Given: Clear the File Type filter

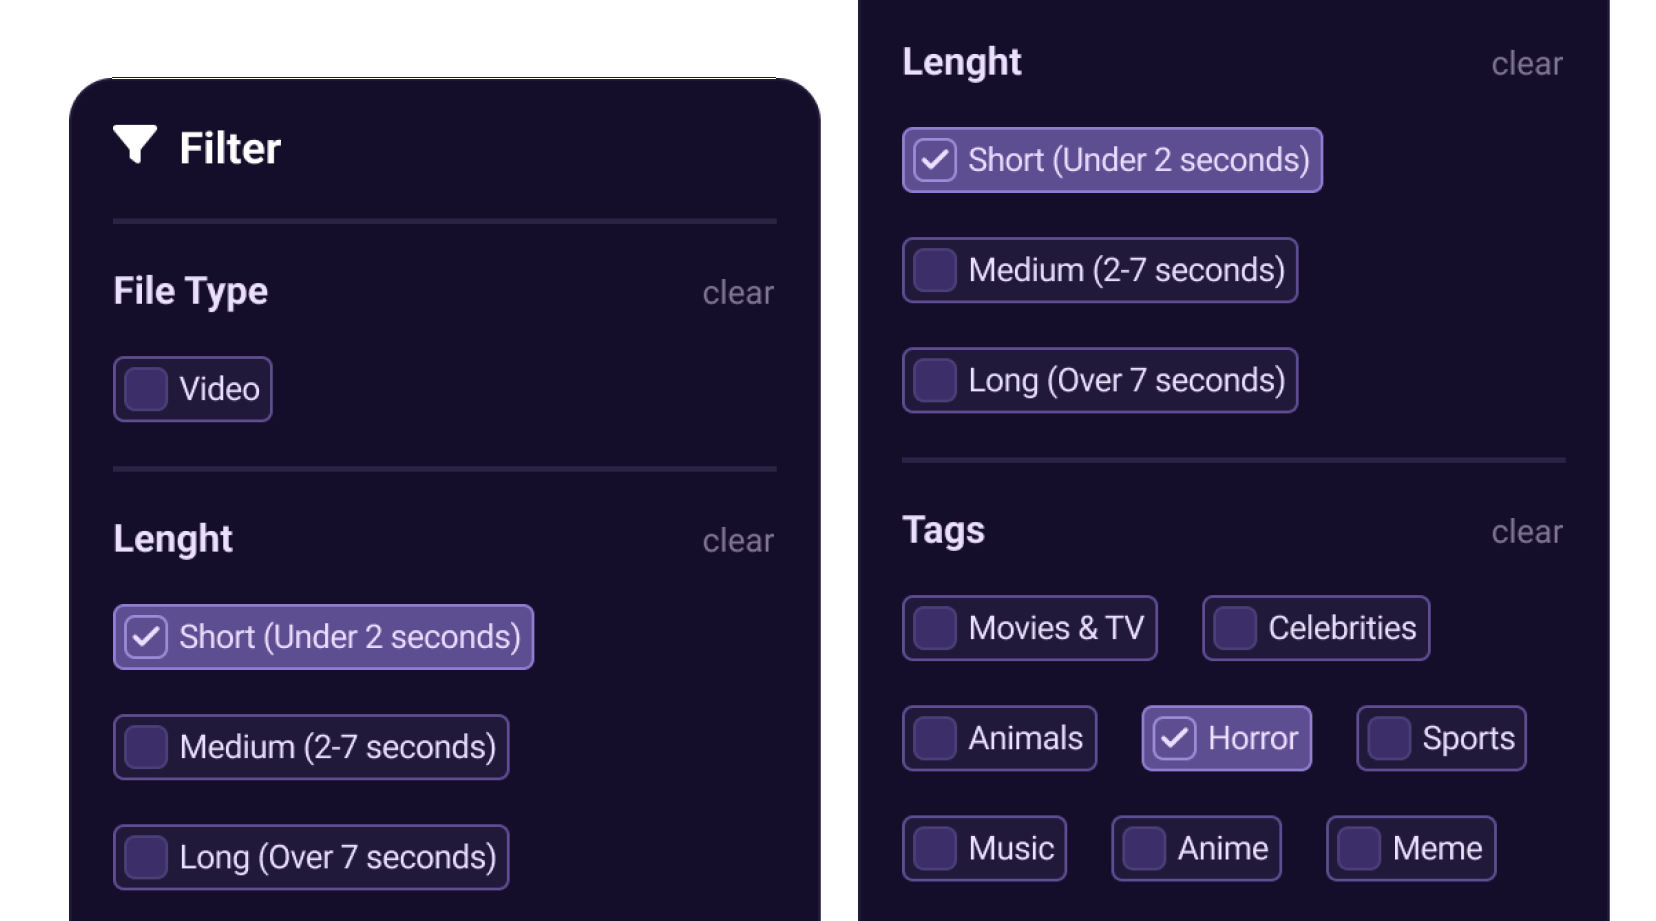Looking at the screenshot, I should point(737,292).
